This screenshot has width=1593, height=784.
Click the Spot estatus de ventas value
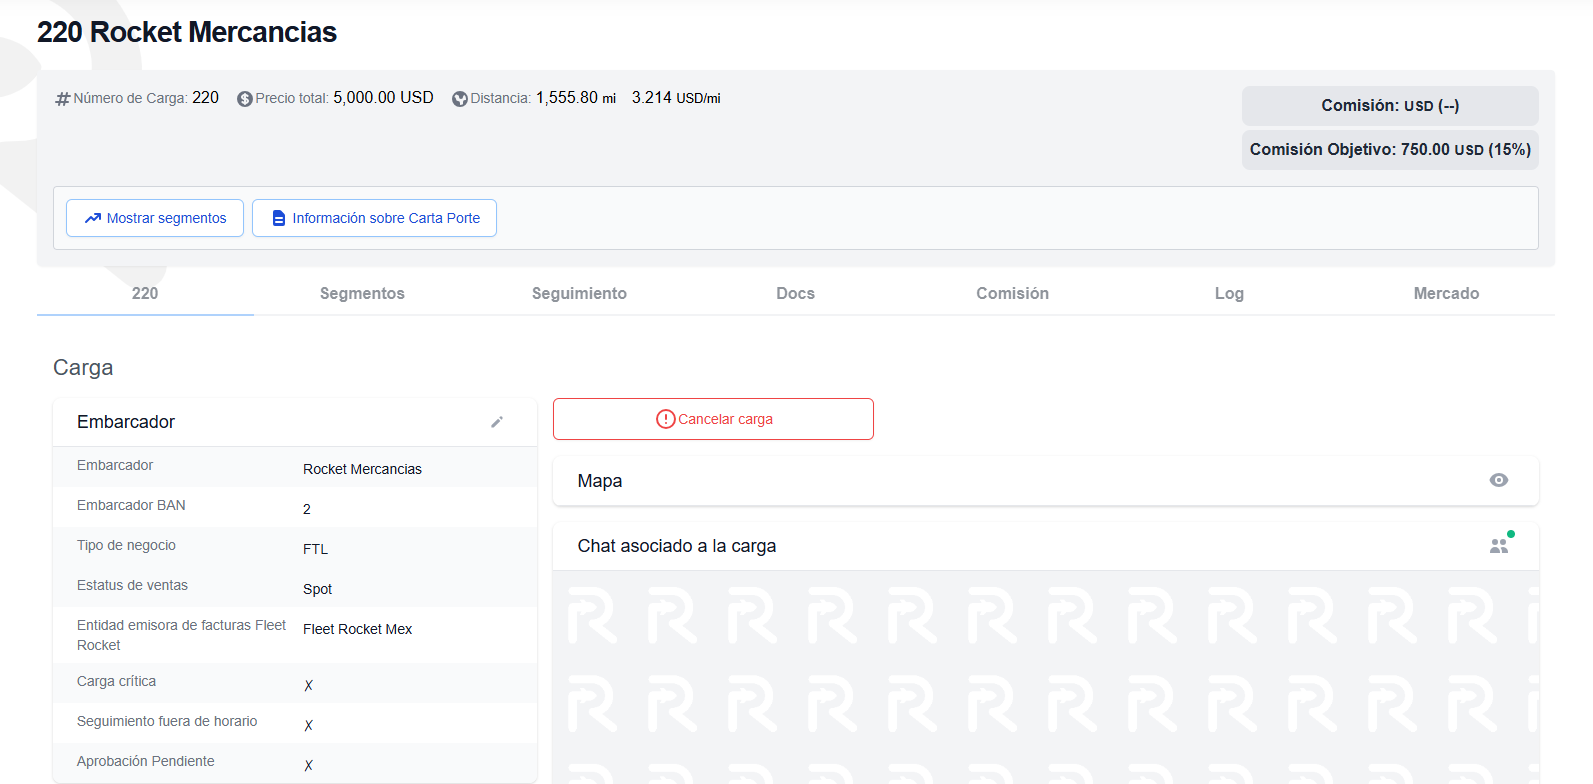(x=317, y=589)
